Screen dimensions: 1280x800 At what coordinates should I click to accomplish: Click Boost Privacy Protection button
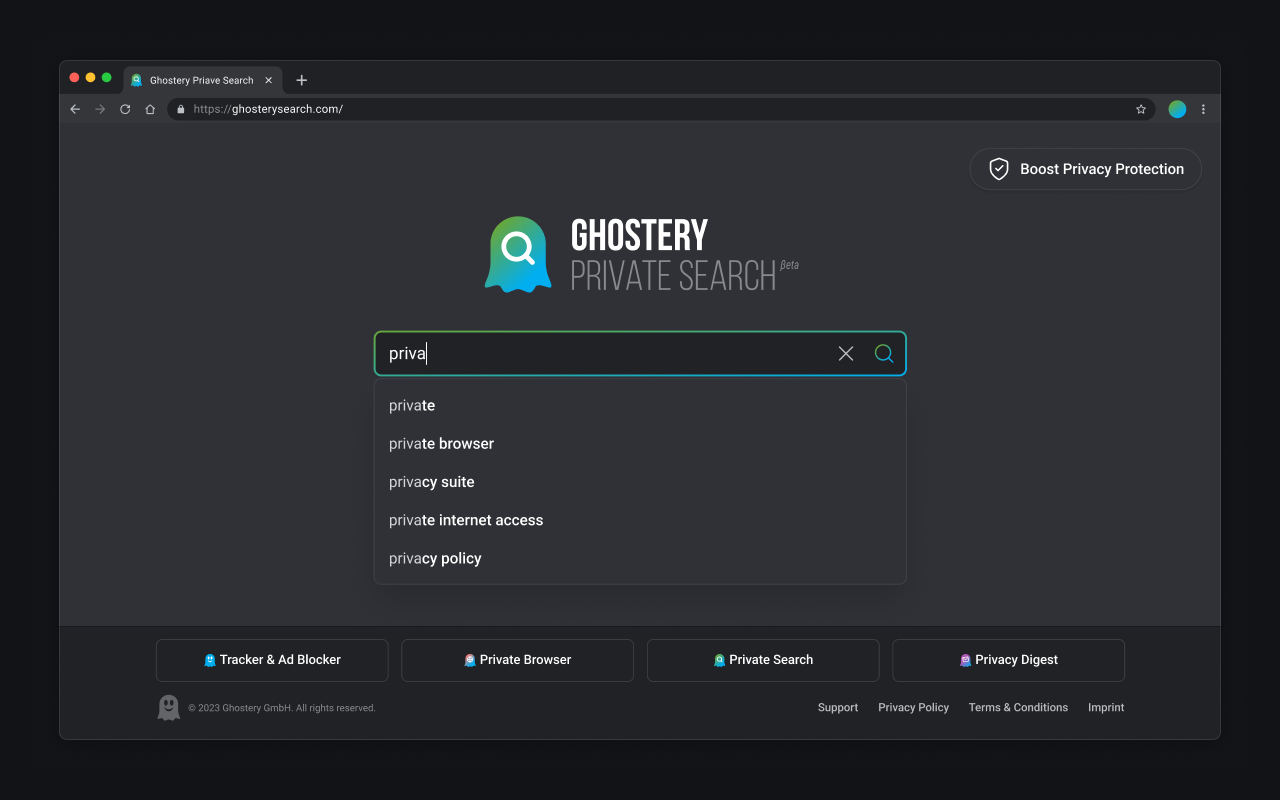pos(1085,169)
